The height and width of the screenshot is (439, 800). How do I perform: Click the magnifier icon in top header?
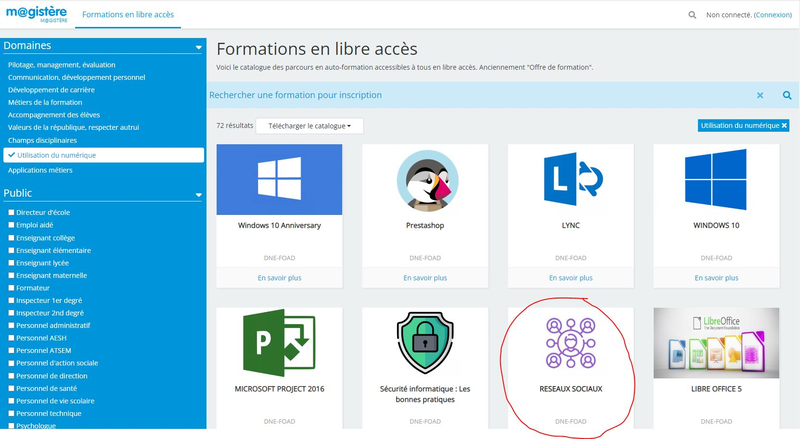tap(692, 15)
